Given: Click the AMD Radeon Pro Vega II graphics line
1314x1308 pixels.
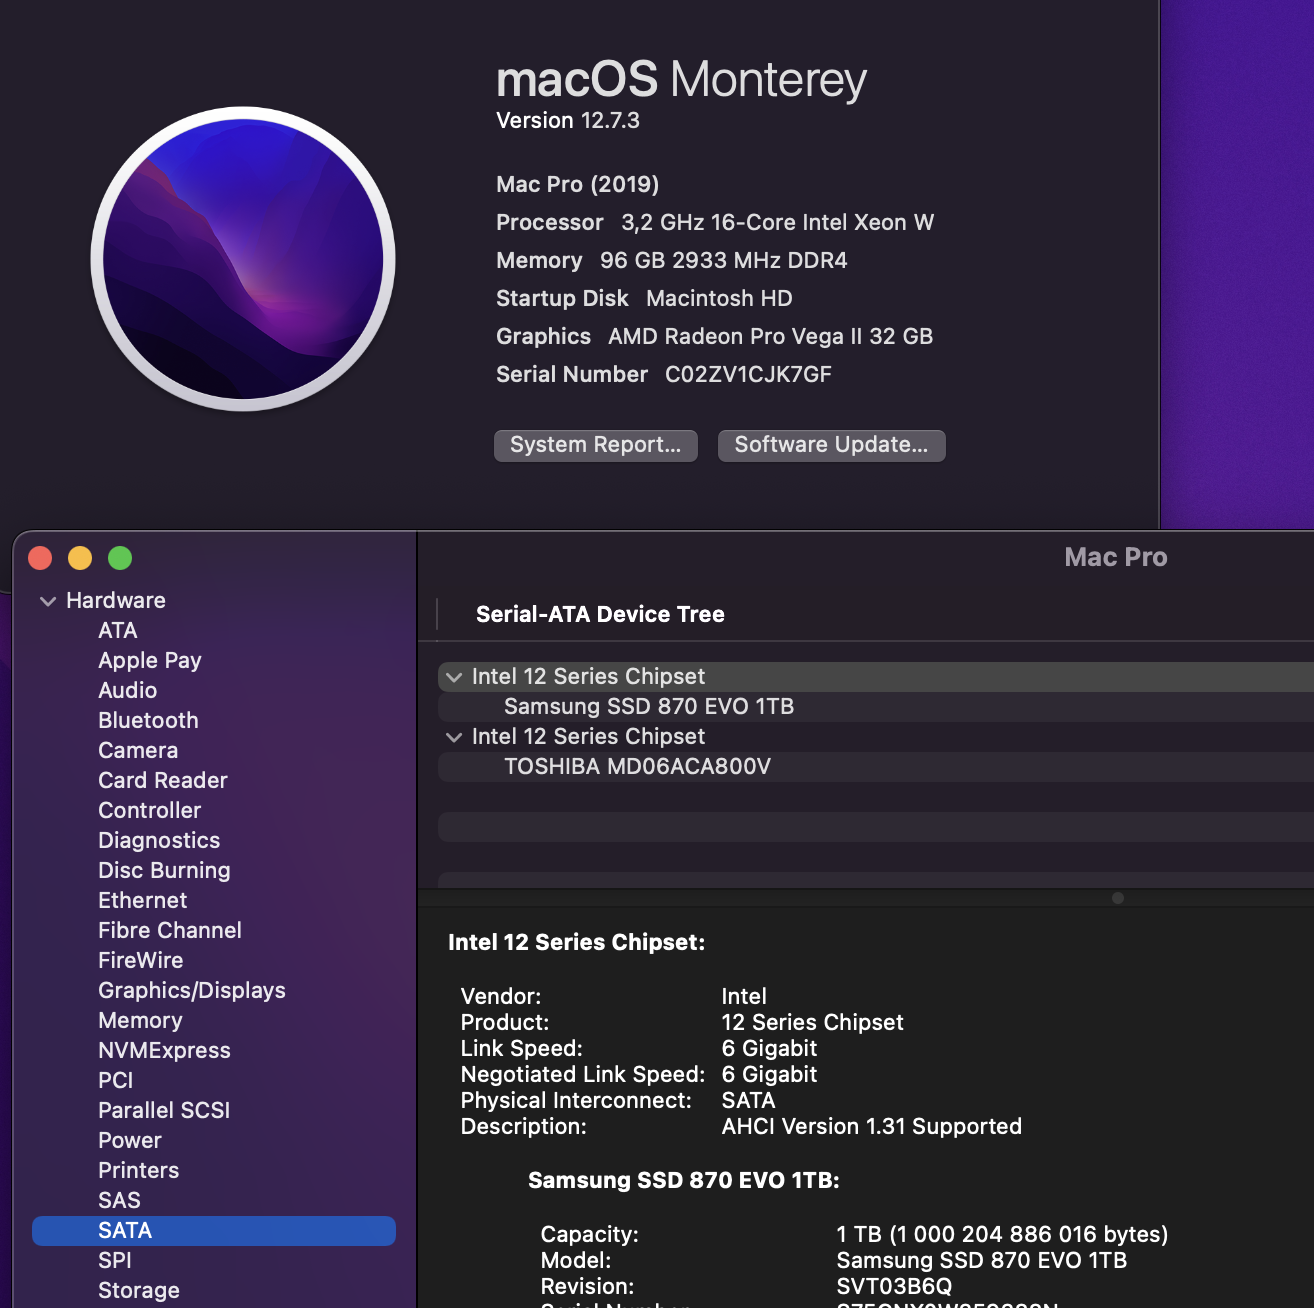Looking at the screenshot, I should pyautogui.click(x=715, y=337).
